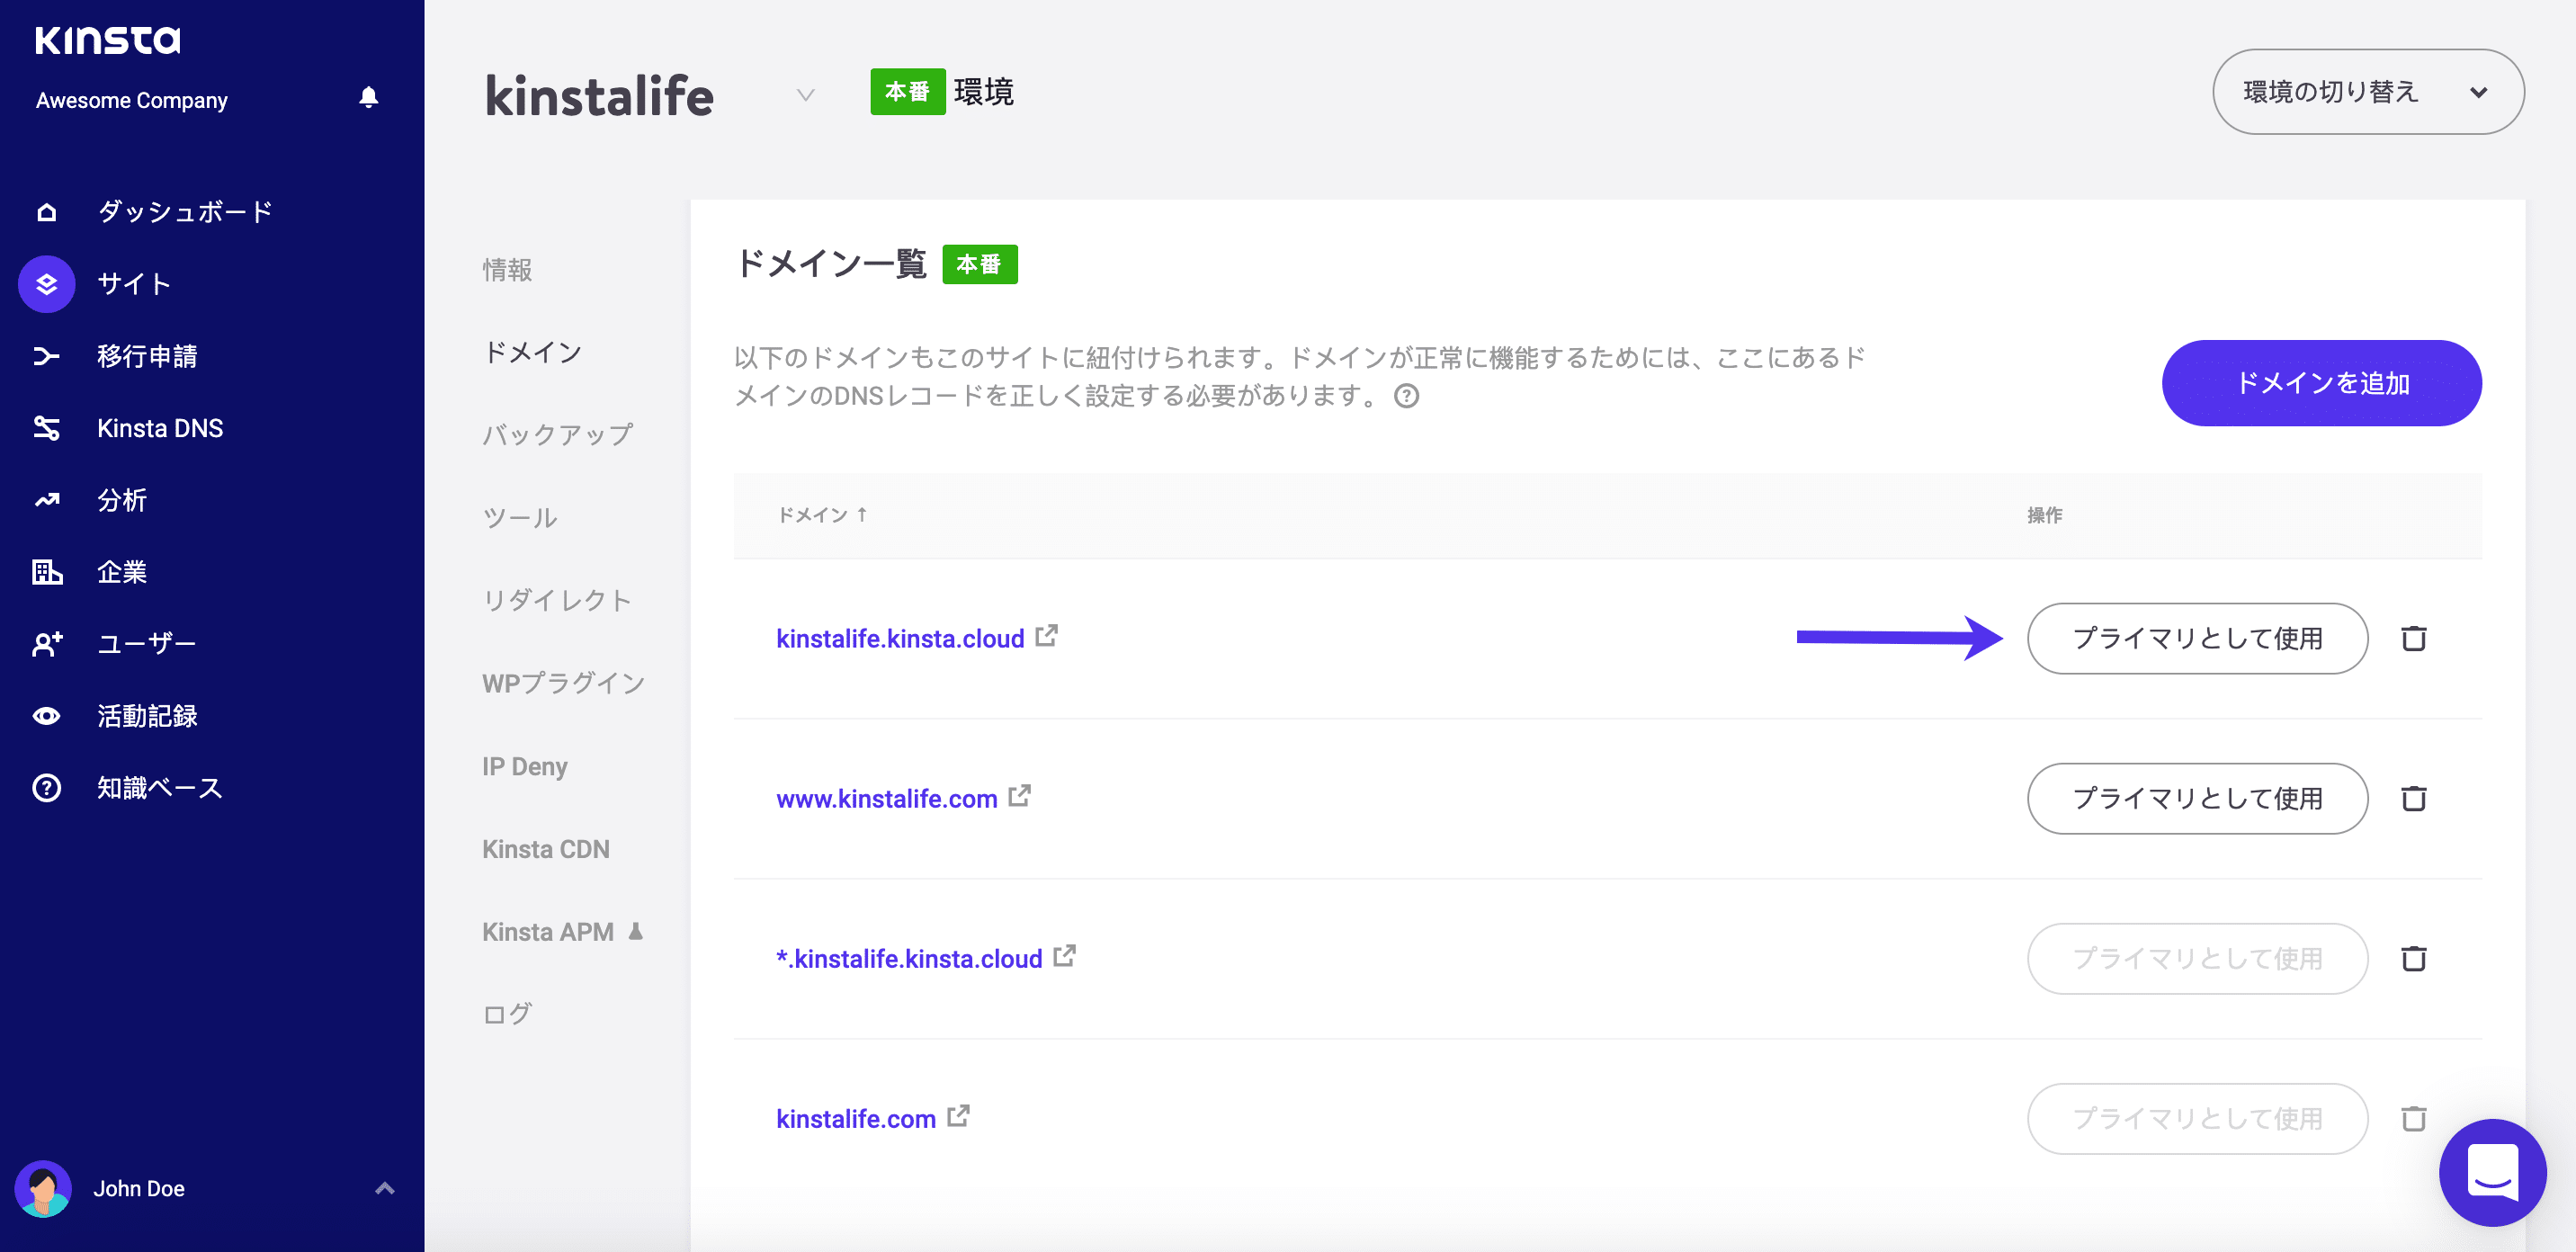Click the DNS help question mark icon
This screenshot has width=2576, height=1252.
click(1406, 396)
